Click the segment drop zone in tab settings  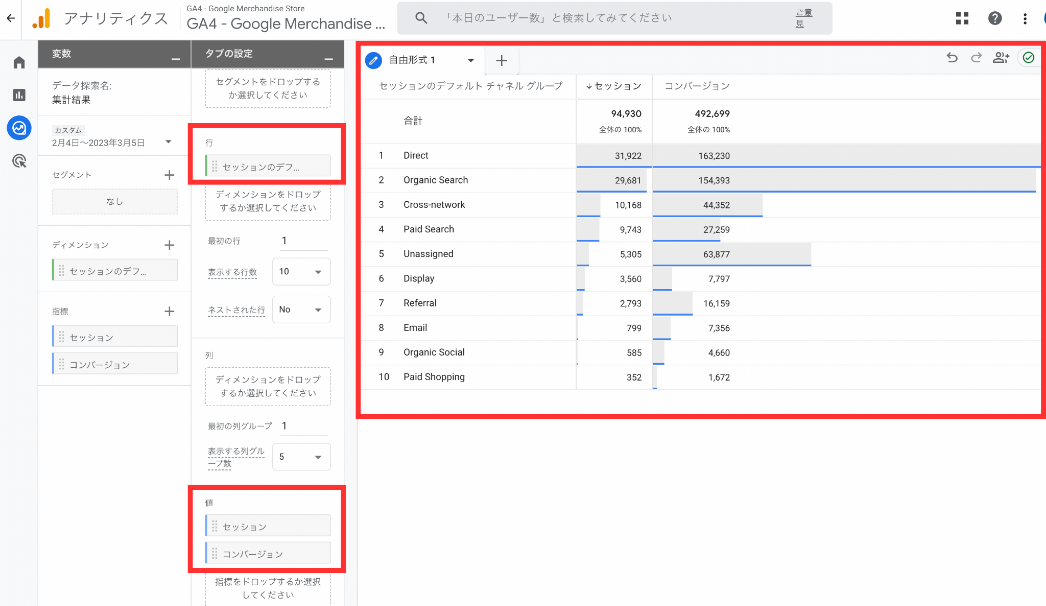pyautogui.click(x=268, y=88)
